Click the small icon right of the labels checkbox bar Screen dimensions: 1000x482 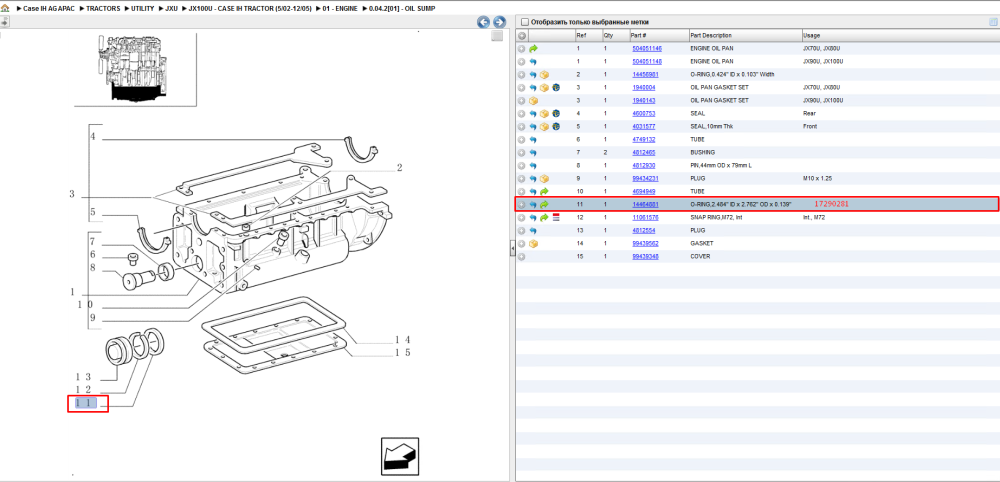click(992, 22)
